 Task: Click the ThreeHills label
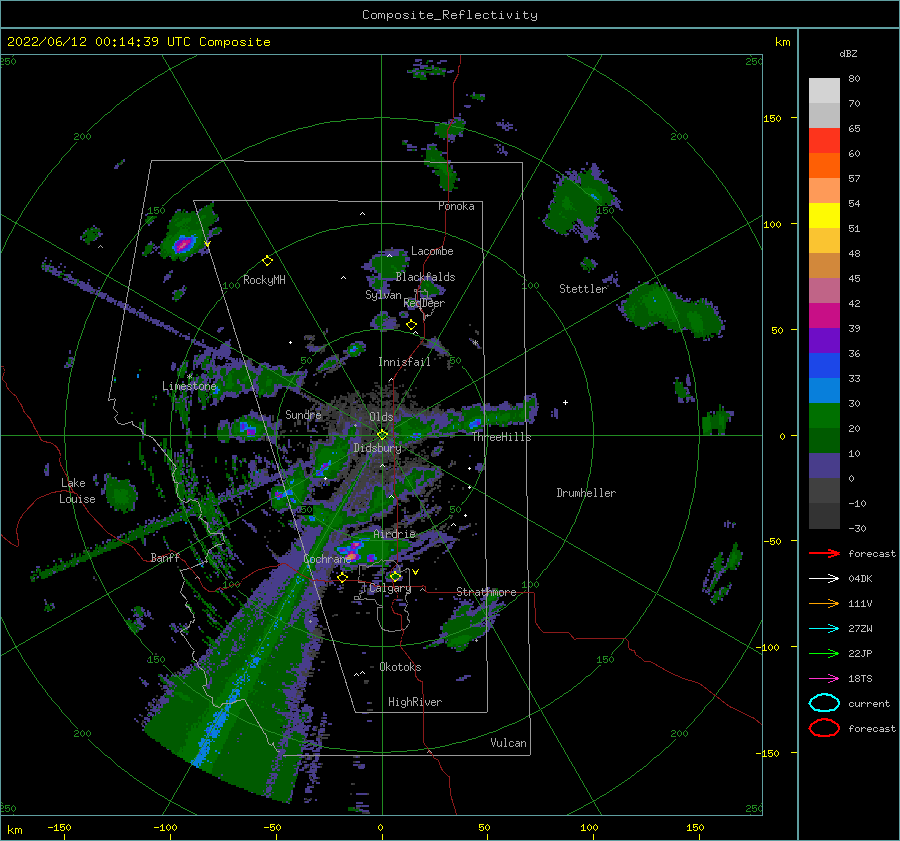pos(502,437)
